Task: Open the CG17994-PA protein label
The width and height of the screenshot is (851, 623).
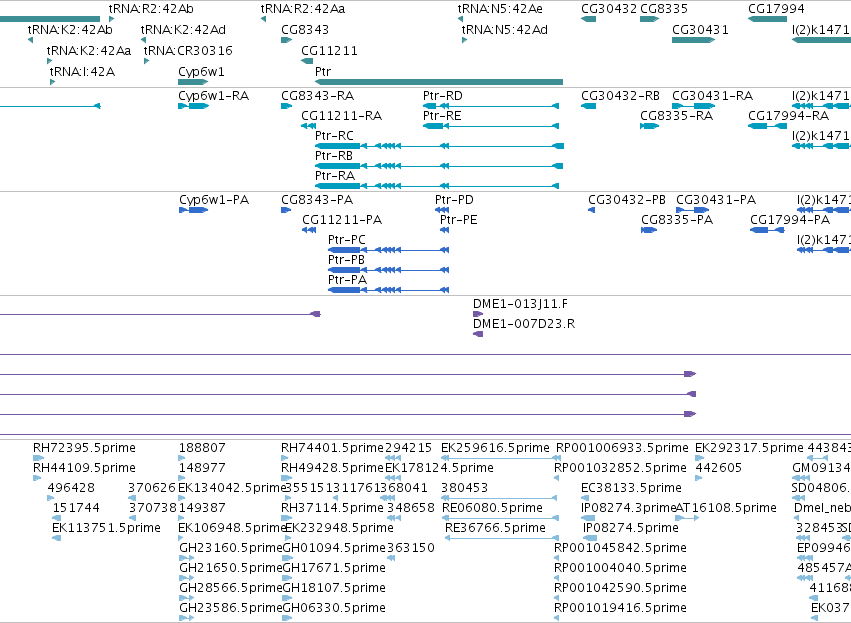Action: [x=790, y=220]
